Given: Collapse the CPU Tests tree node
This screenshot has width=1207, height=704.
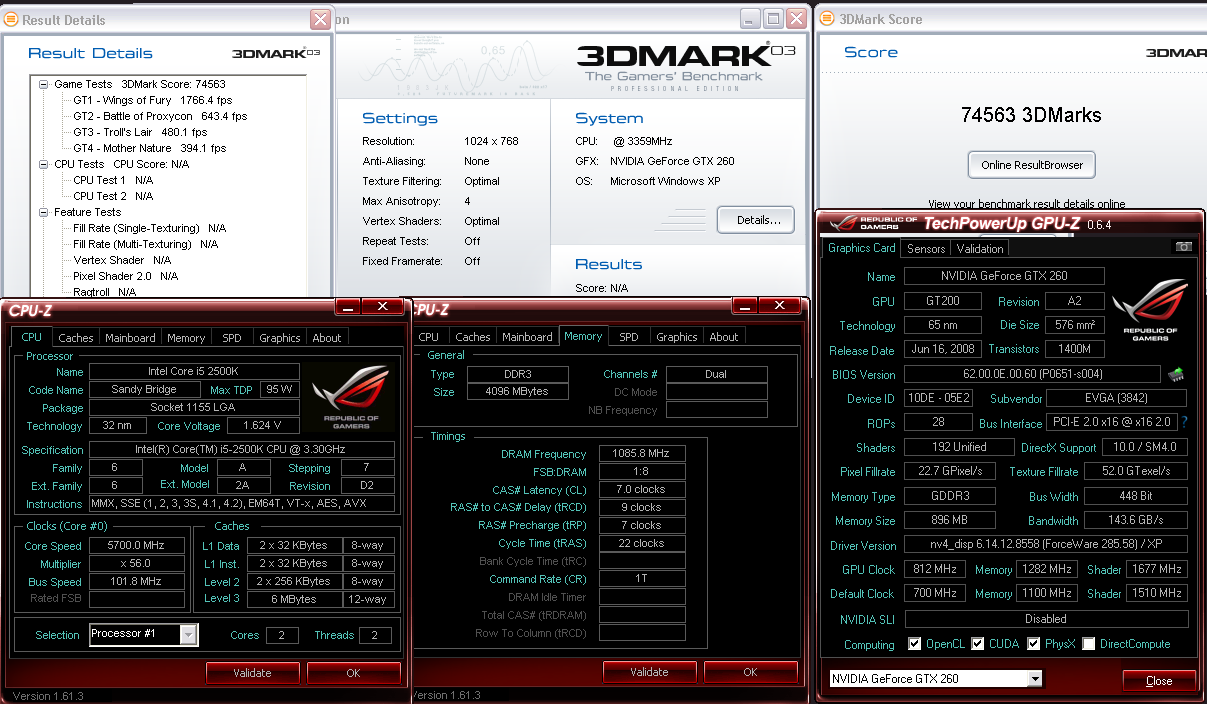Looking at the screenshot, I should click(44, 165).
